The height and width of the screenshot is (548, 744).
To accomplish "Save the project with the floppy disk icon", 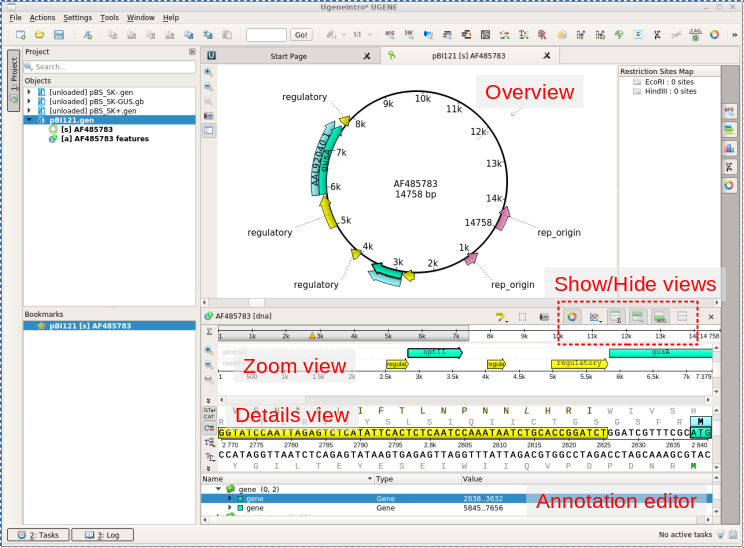I will [58, 35].
